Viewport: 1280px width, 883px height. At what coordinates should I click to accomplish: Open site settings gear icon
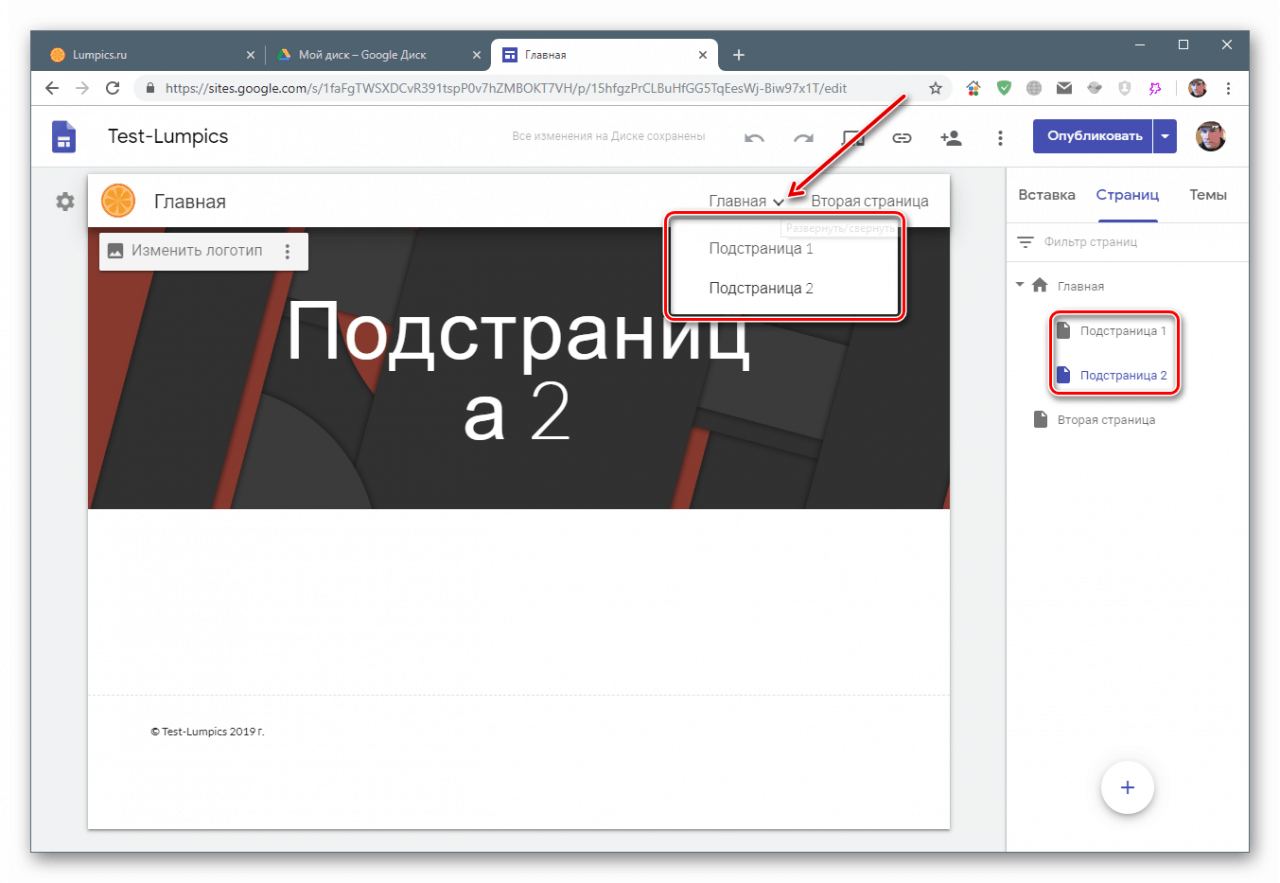coord(65,202)
